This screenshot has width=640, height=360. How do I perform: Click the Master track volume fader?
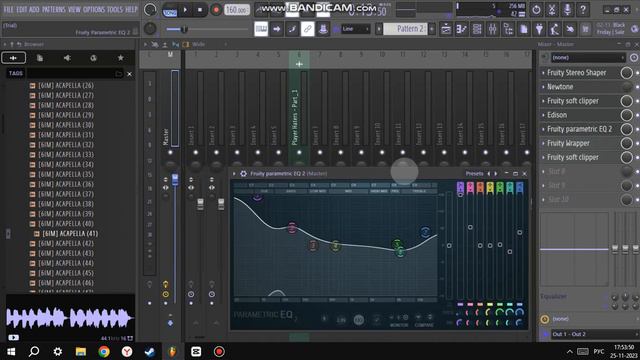pyautogui.click(x=175, y=180)
